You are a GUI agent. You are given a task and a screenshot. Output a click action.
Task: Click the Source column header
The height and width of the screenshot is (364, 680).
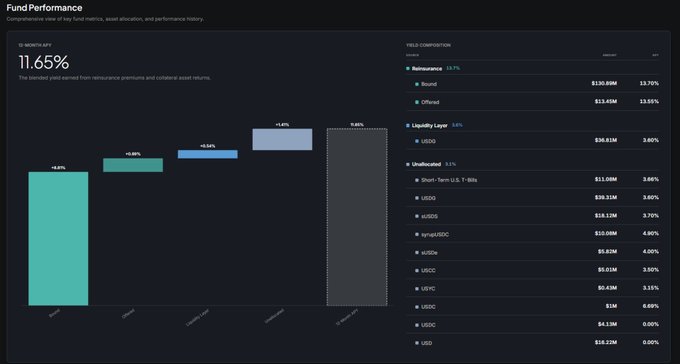[x=412, y=55]
